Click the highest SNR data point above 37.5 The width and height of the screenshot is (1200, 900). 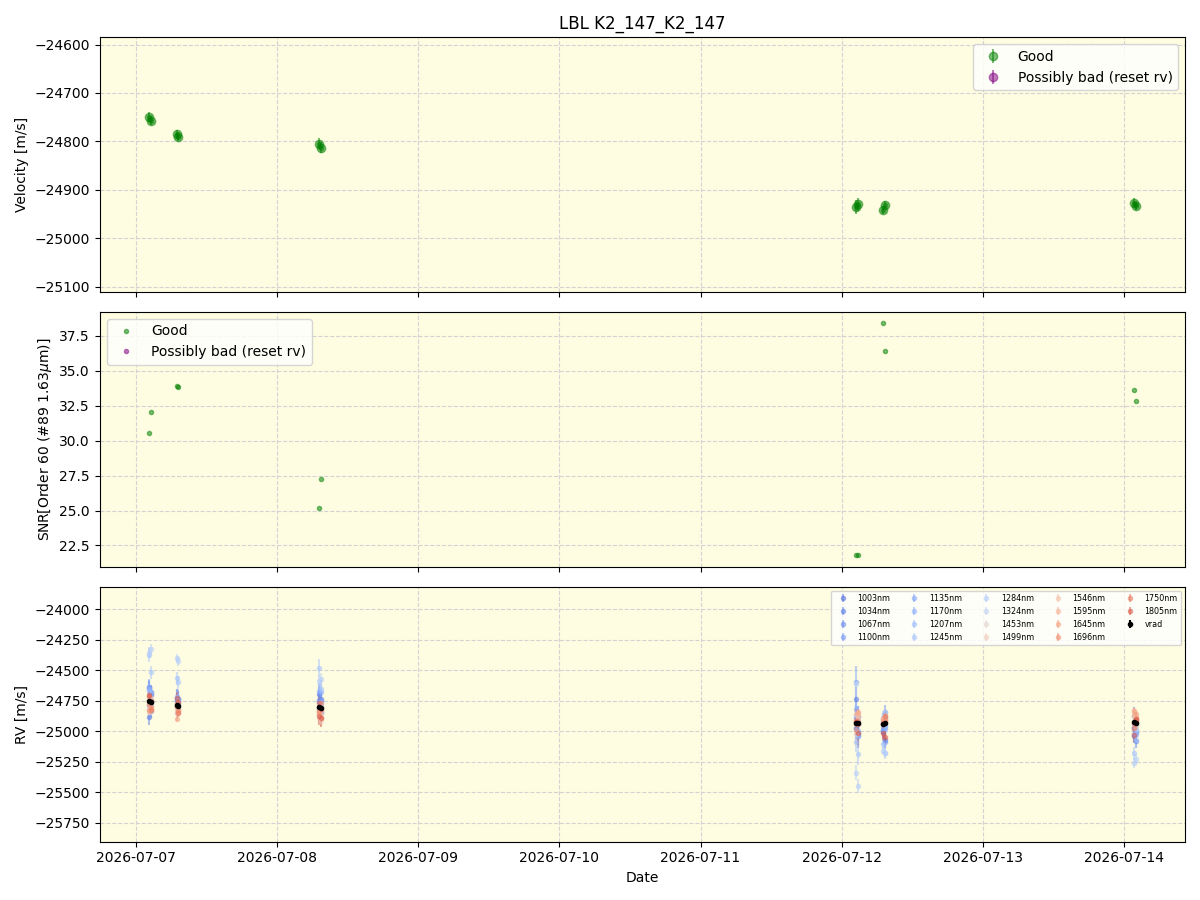pyautogui.click(x=883, y=323)
